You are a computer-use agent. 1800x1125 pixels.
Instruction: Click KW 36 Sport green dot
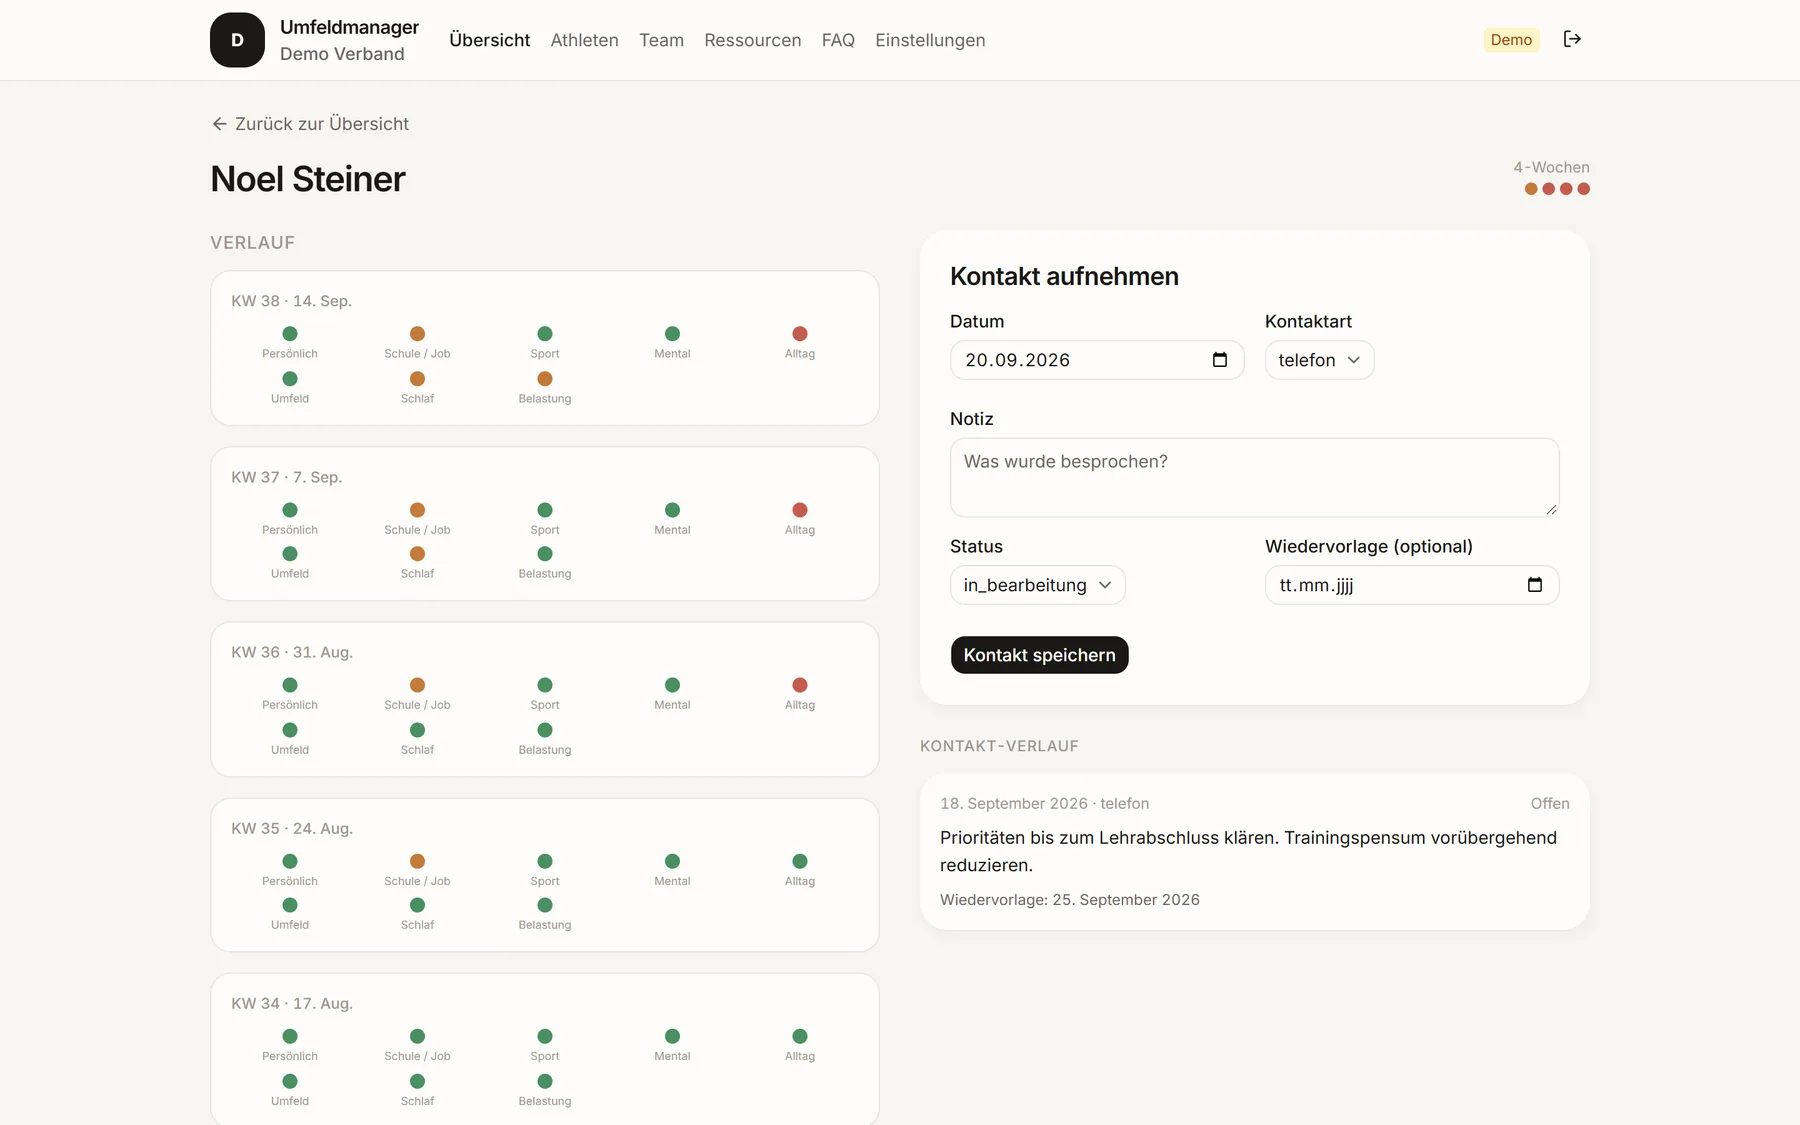point(545,685)
